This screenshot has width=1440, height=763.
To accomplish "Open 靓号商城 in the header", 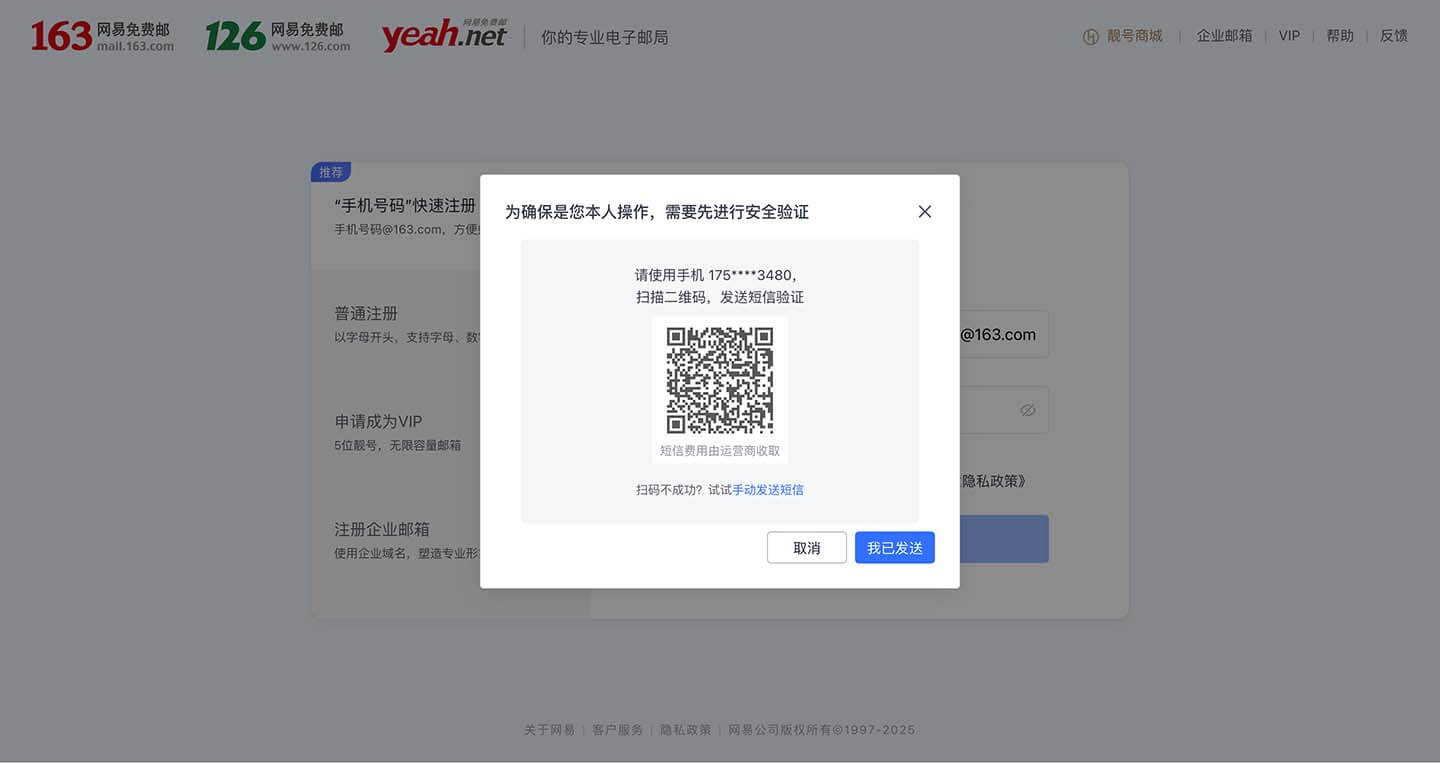I will coord(1135,36).
